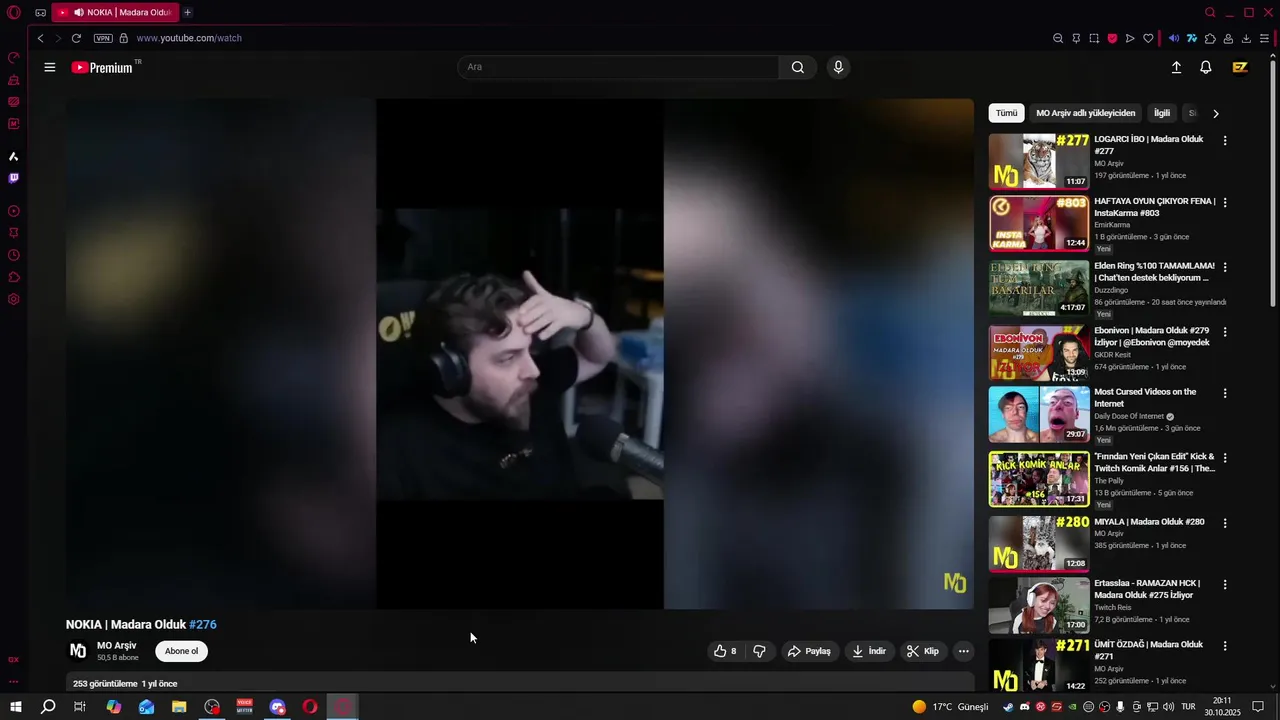The width and height of the screenshot is (1280, 720).
Task: Open Settings gear in Opera sidebar
Action: click(x=14, y=299)
